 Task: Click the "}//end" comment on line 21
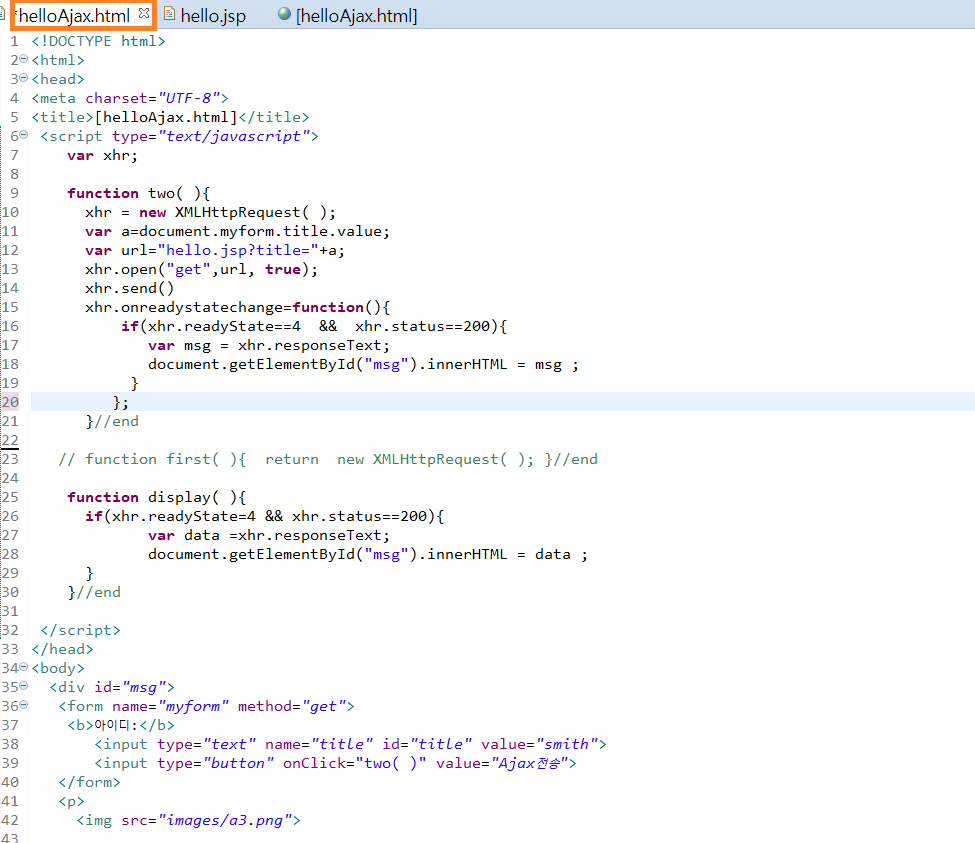(x=112, y=422)
